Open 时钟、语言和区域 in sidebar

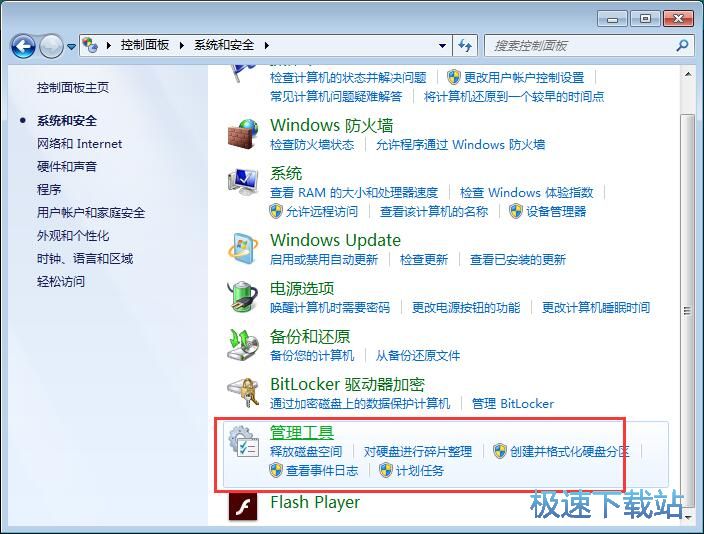point(85,259)
